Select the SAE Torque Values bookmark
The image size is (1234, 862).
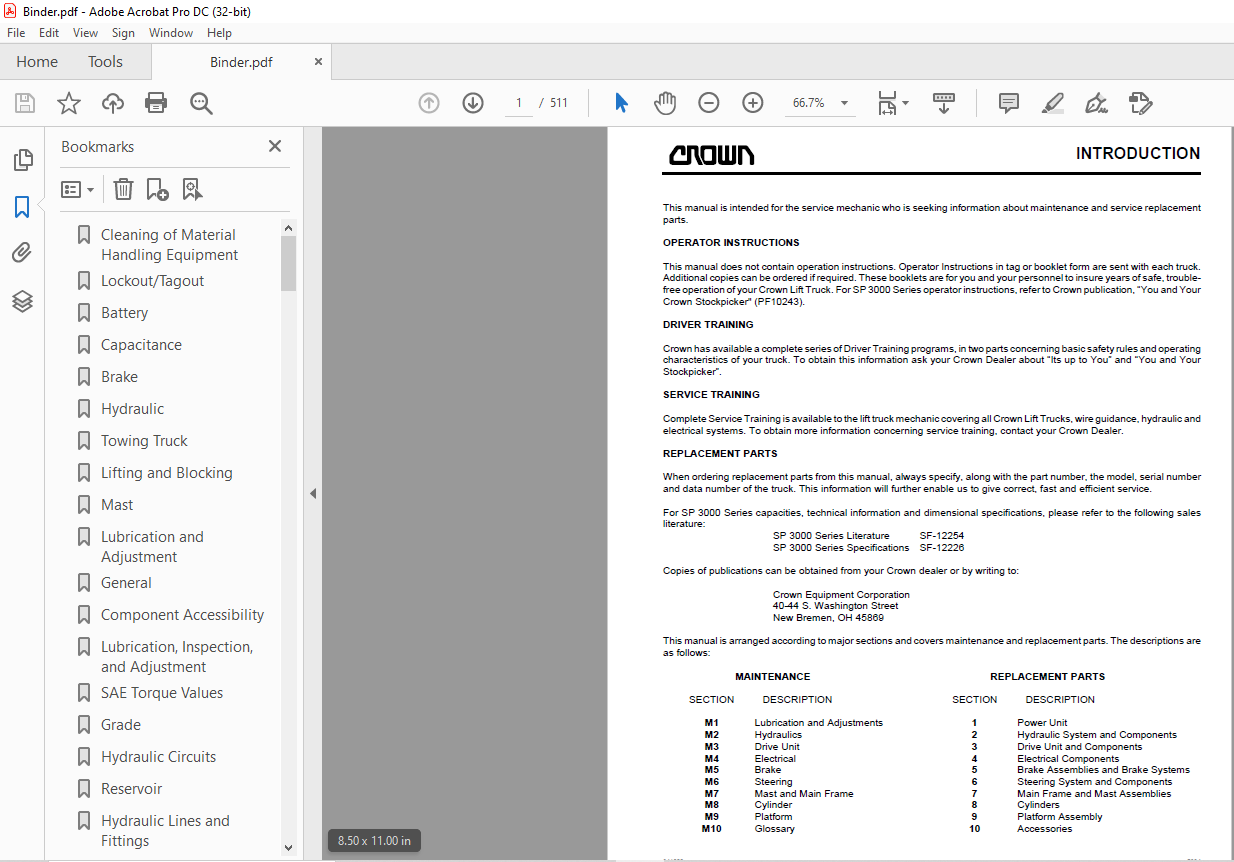pos(162,693)
